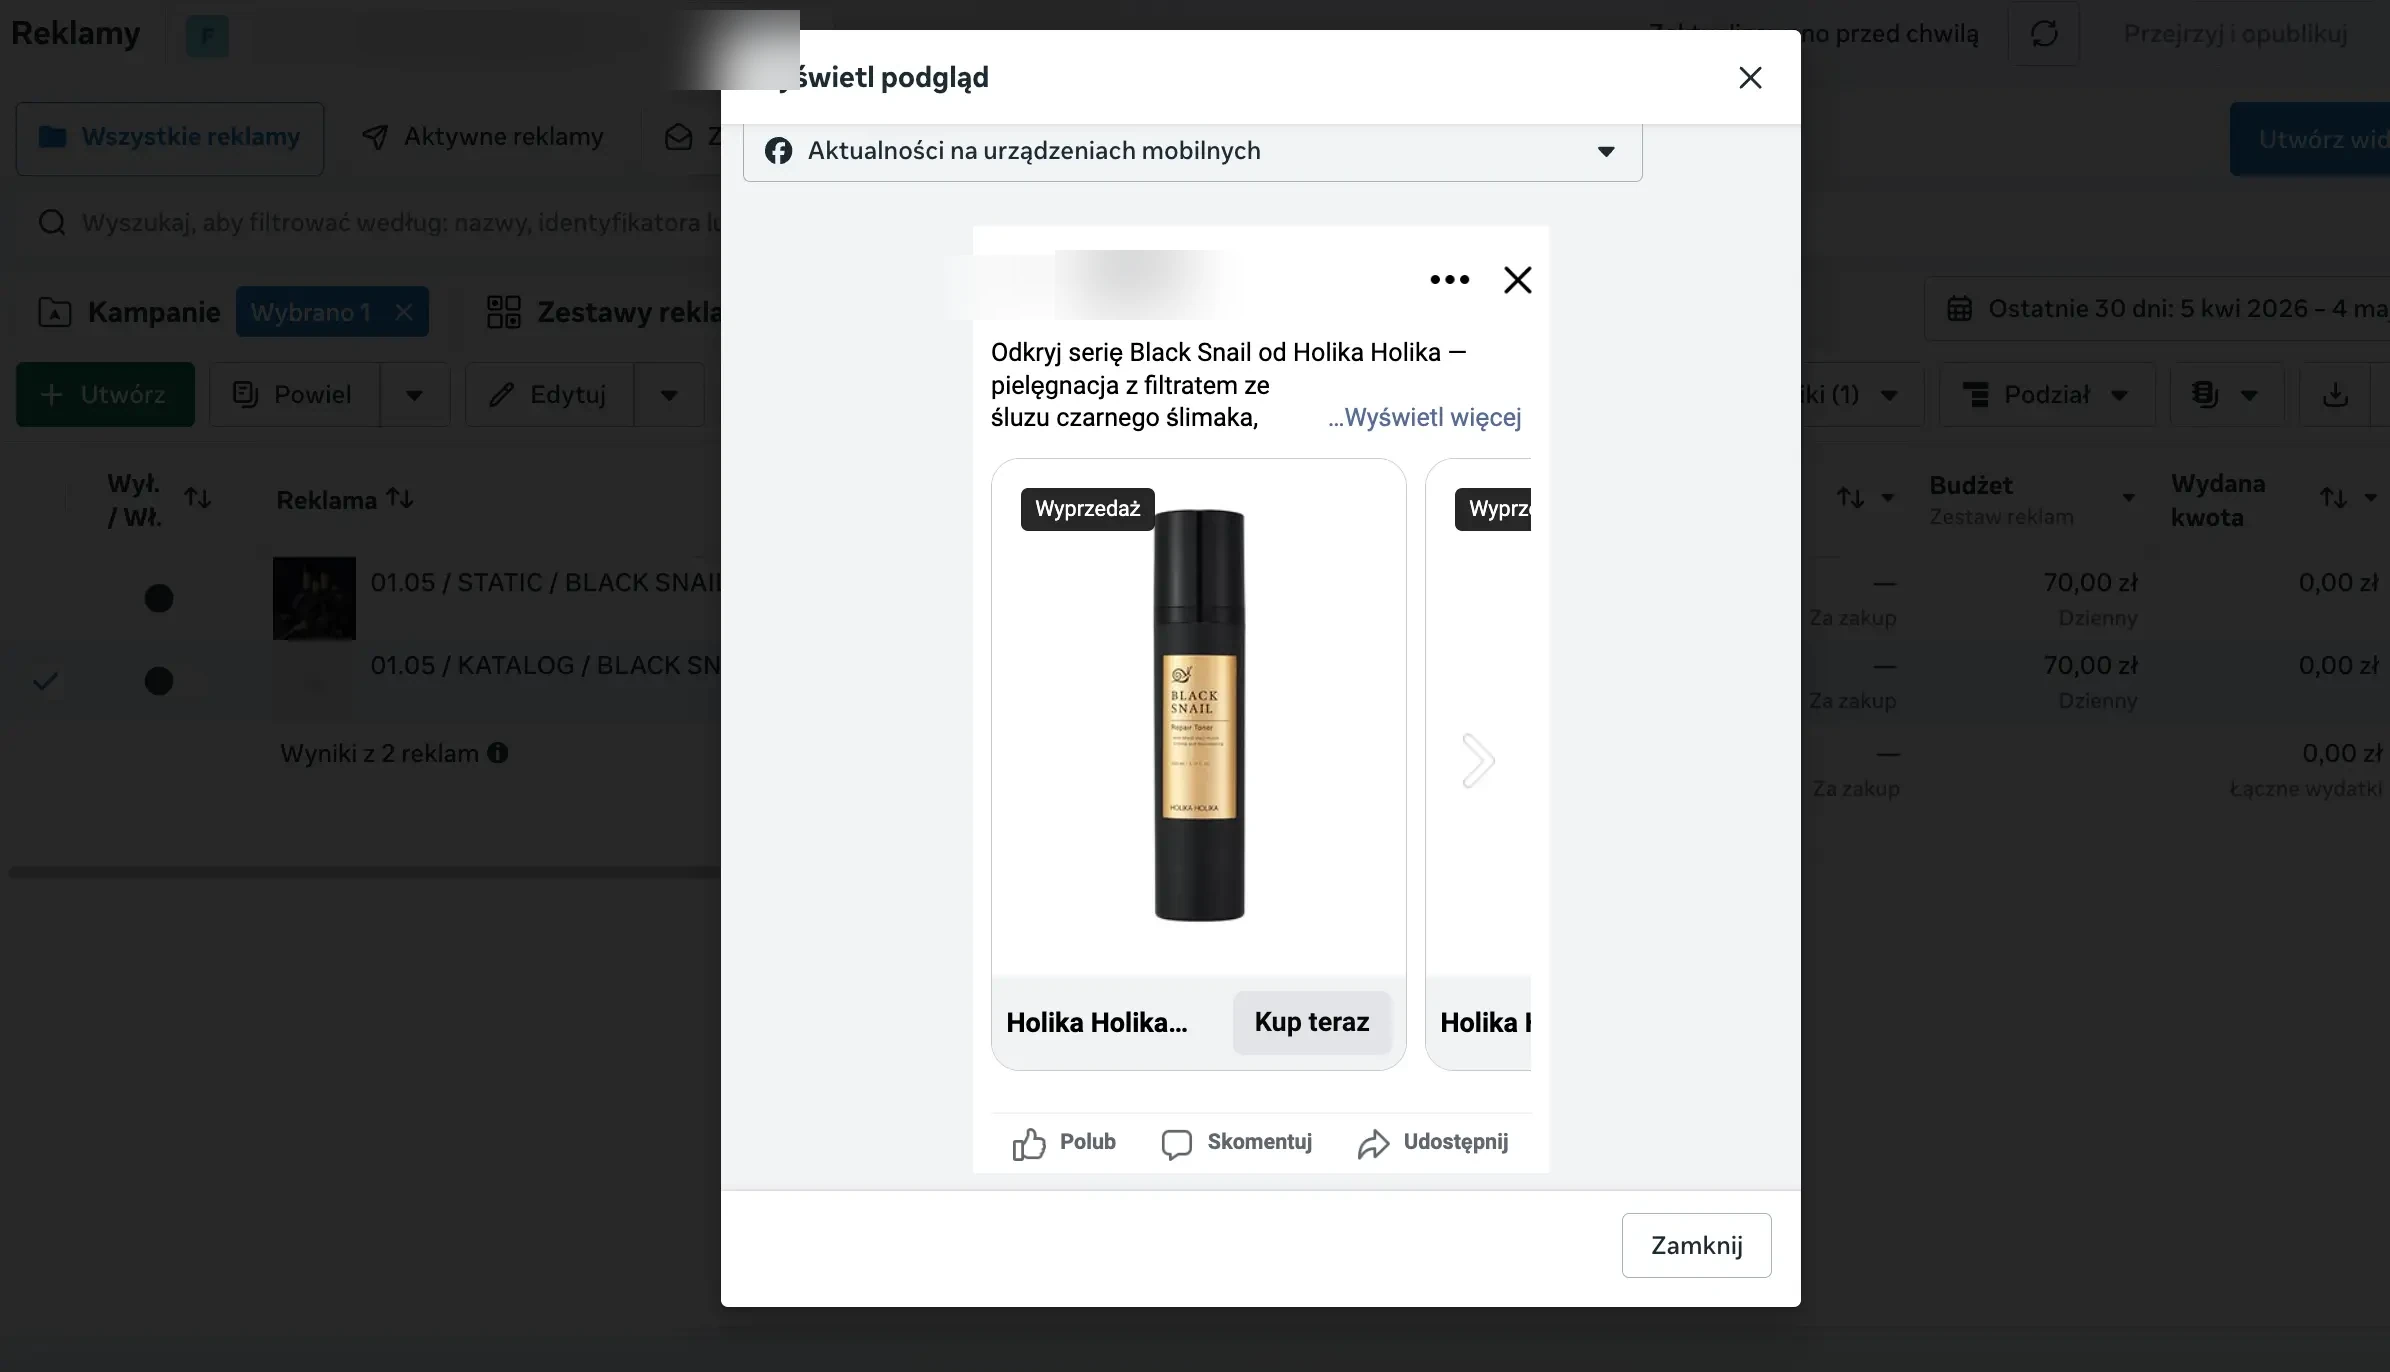Viewport: 2390px width, 1372px height.
Task: Click the Black Snail product bottle image
Action: point(1199,715)
